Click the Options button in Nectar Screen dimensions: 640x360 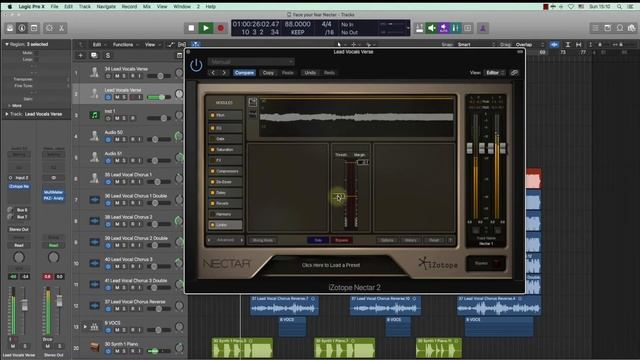pyautogui.click(x=387, y=240)
